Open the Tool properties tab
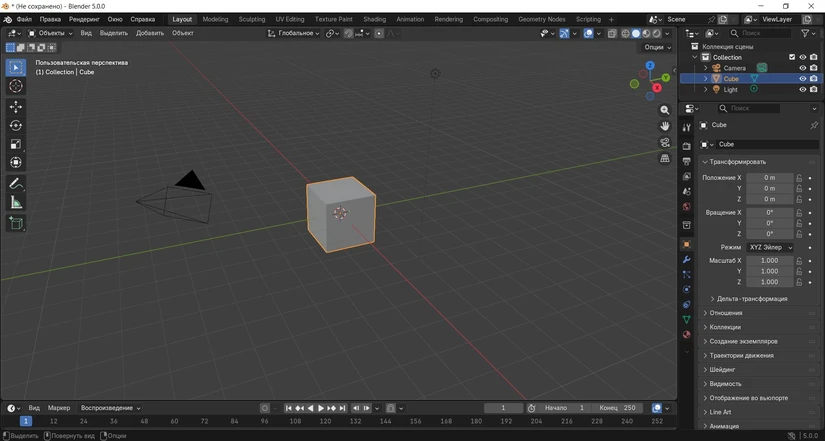This screenshot has height=441, width=825. 687,127
